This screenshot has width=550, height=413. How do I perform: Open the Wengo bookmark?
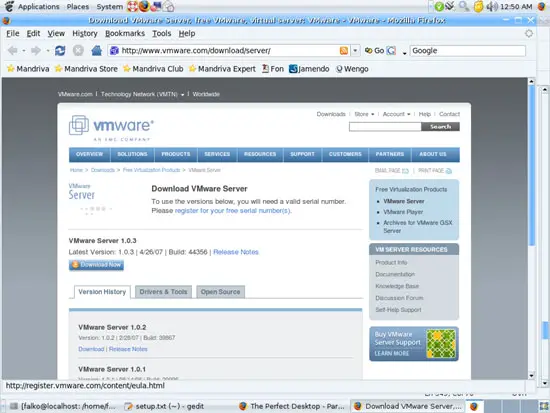[352, 69]
